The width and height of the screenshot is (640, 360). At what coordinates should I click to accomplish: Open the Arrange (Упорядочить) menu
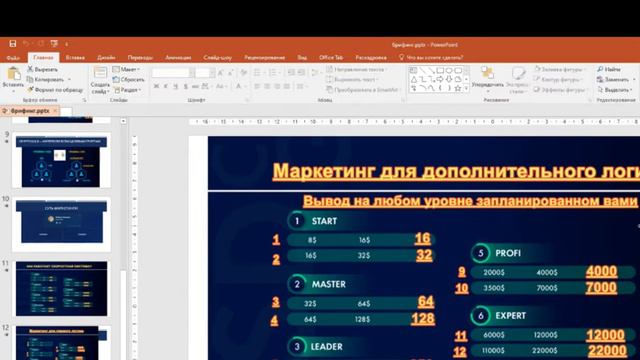pyautogui.click(x=487, y=80)
